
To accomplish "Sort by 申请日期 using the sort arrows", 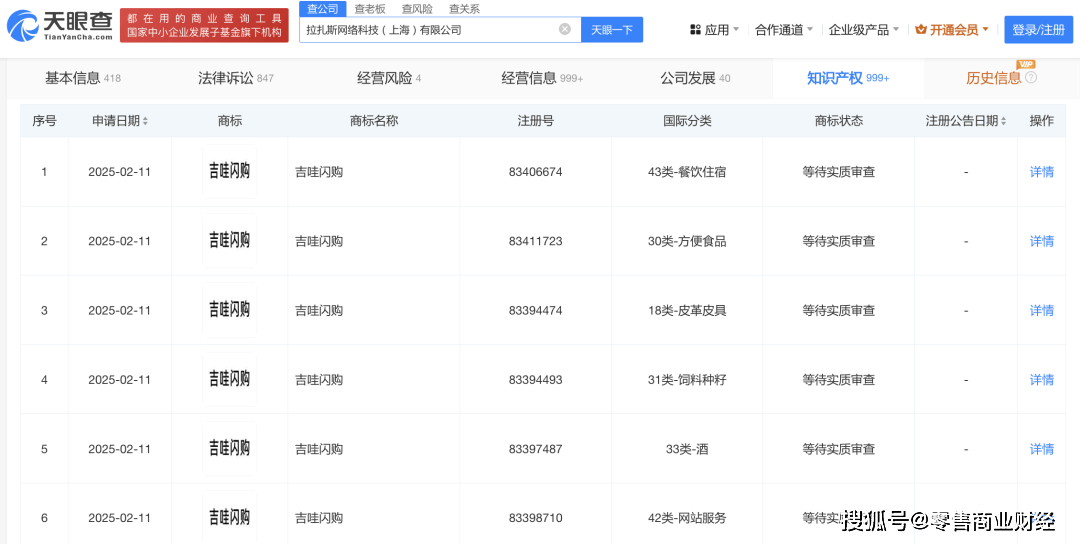I will [145, 121].
